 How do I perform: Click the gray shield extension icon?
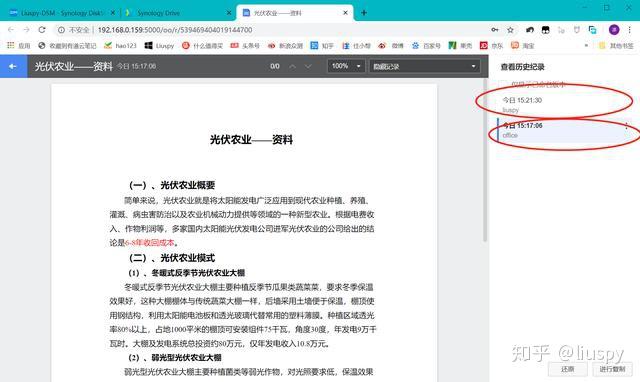577,30
